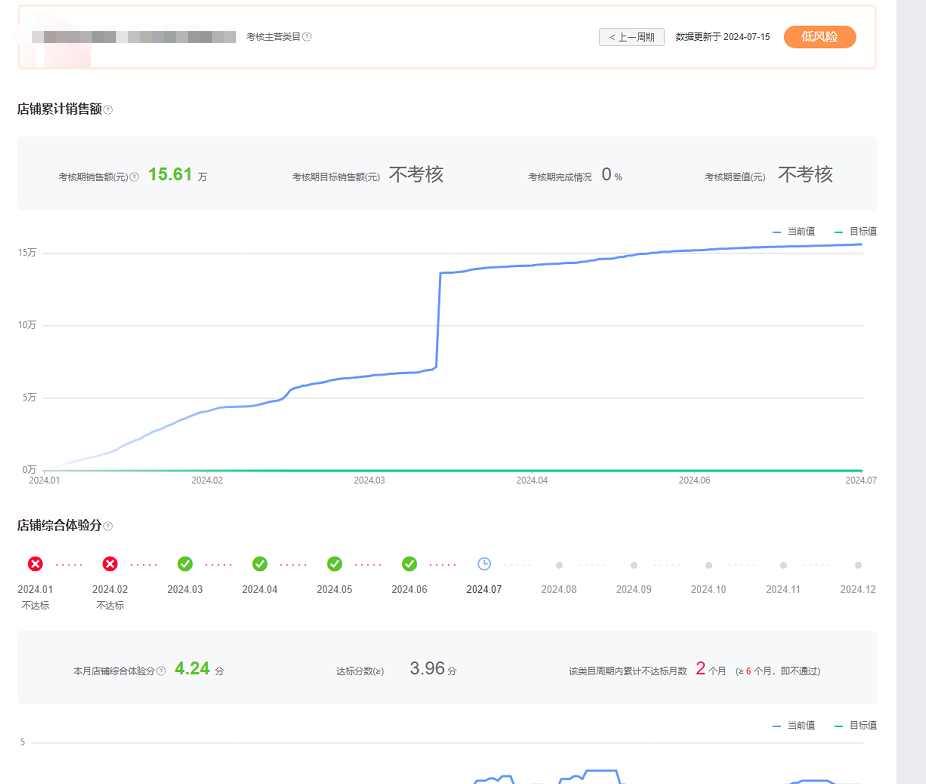Click green check icon for 2024.05
The height and width of the screenshot is (784, 926).
tap(335, 564)
